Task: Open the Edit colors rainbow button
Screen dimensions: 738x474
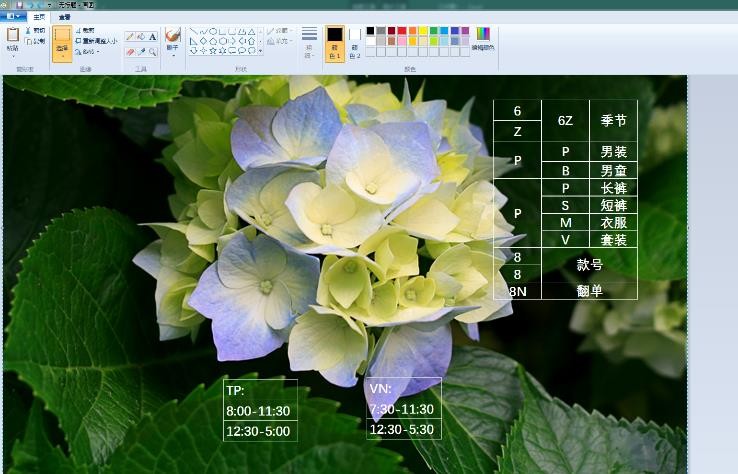Action: click(483, 39)
